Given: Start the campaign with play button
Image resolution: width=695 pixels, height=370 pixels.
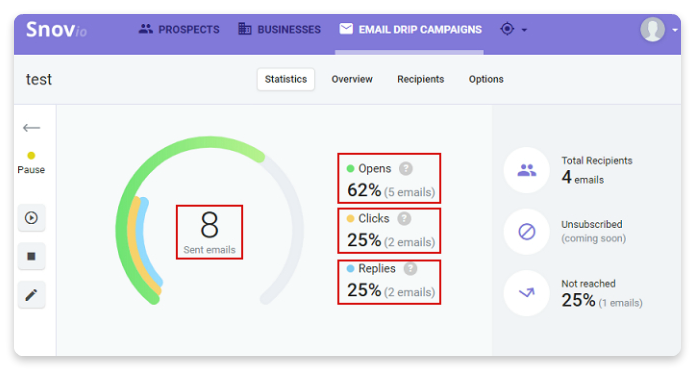Looking at the screenshot, I should click(x=31, y=218).
